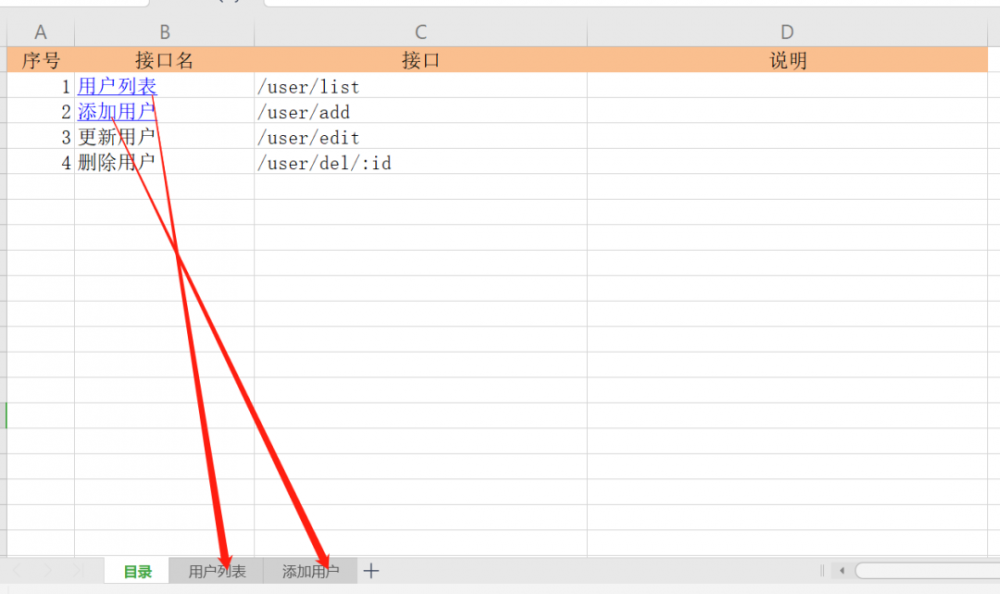This screenshot has width=1000, height=594.
Task: Select column D header
Action: (786, 33)
